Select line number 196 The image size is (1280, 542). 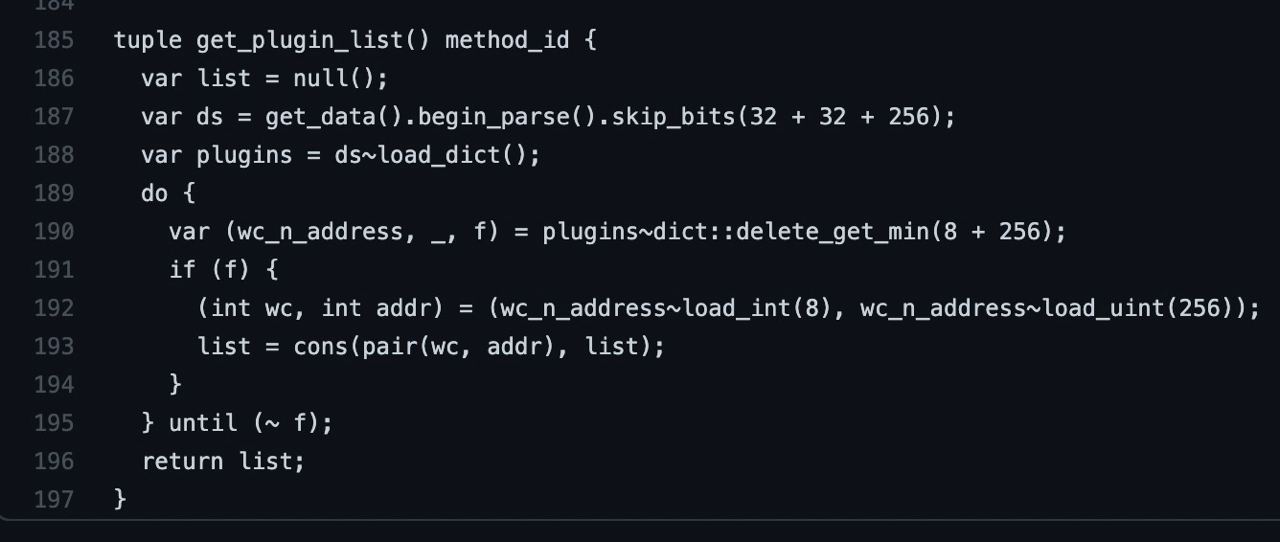(x=54, y=461)
